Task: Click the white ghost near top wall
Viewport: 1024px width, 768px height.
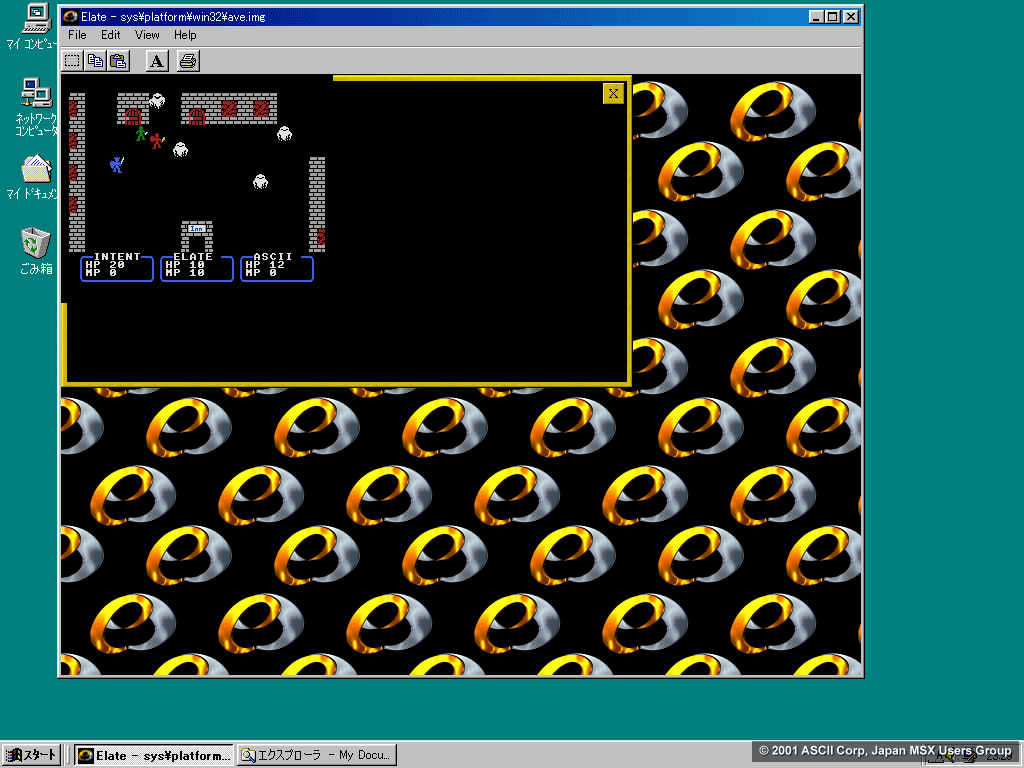Action: [x=157, y=101]
